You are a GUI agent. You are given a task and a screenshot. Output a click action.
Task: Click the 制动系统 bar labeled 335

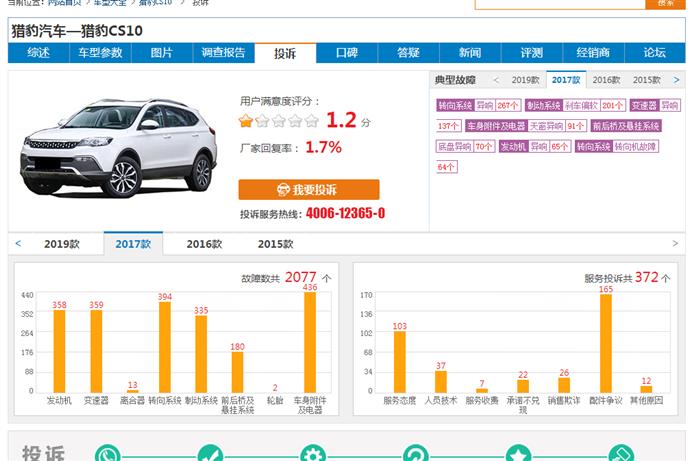pyautogui.click(x=201, y=354)
